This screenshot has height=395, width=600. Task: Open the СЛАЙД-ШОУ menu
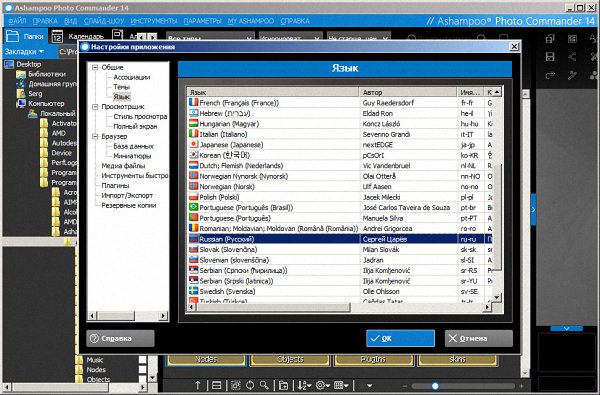tap(104, 21)
